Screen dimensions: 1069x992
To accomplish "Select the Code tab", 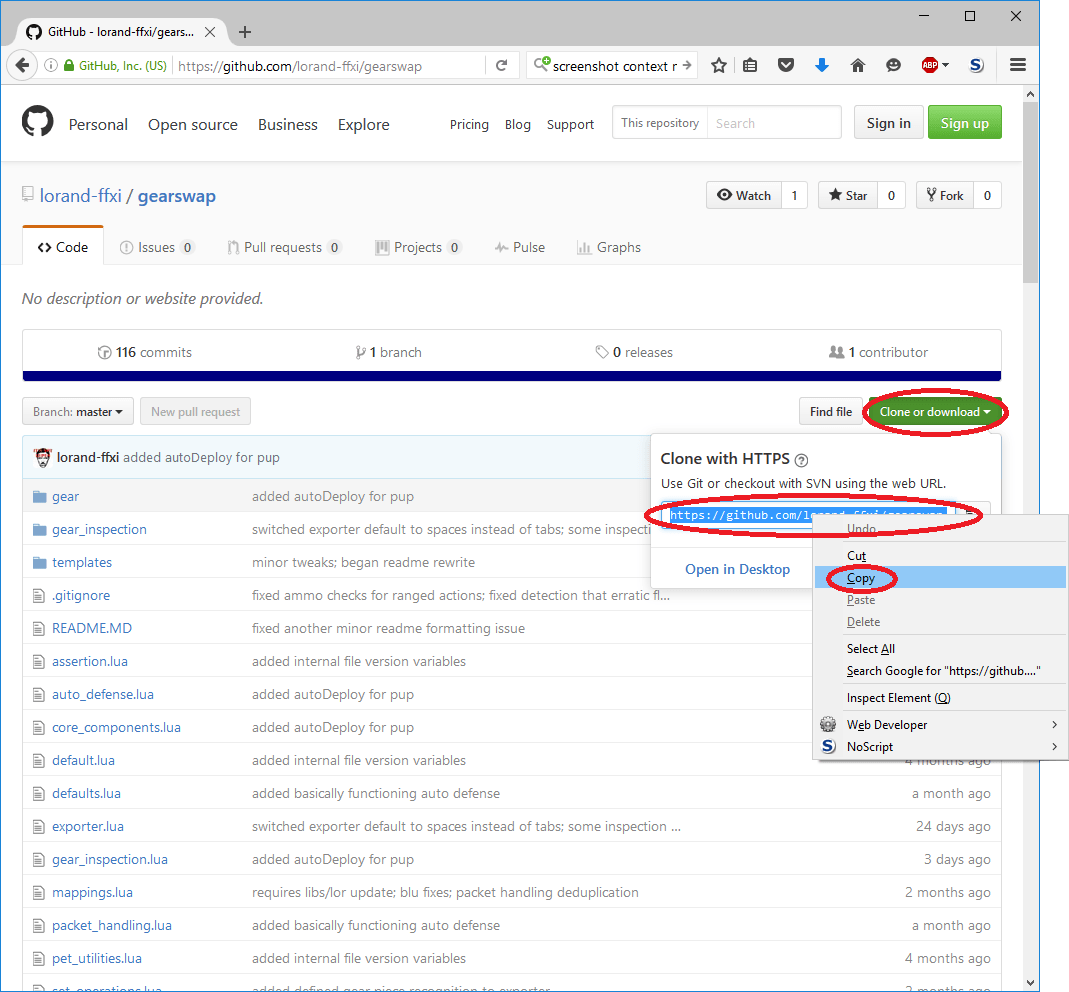I will (63, 247).
